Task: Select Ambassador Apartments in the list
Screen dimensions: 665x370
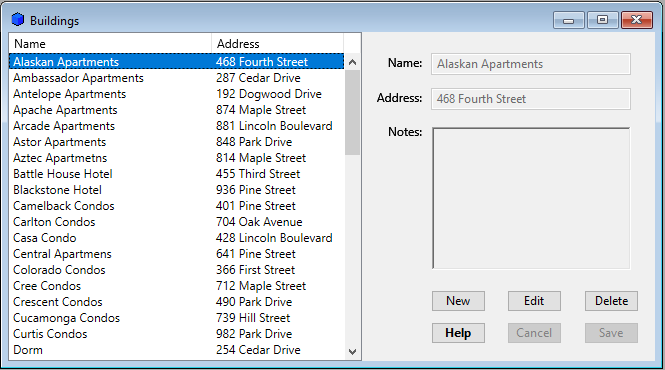Action: [x=176, y=78]
